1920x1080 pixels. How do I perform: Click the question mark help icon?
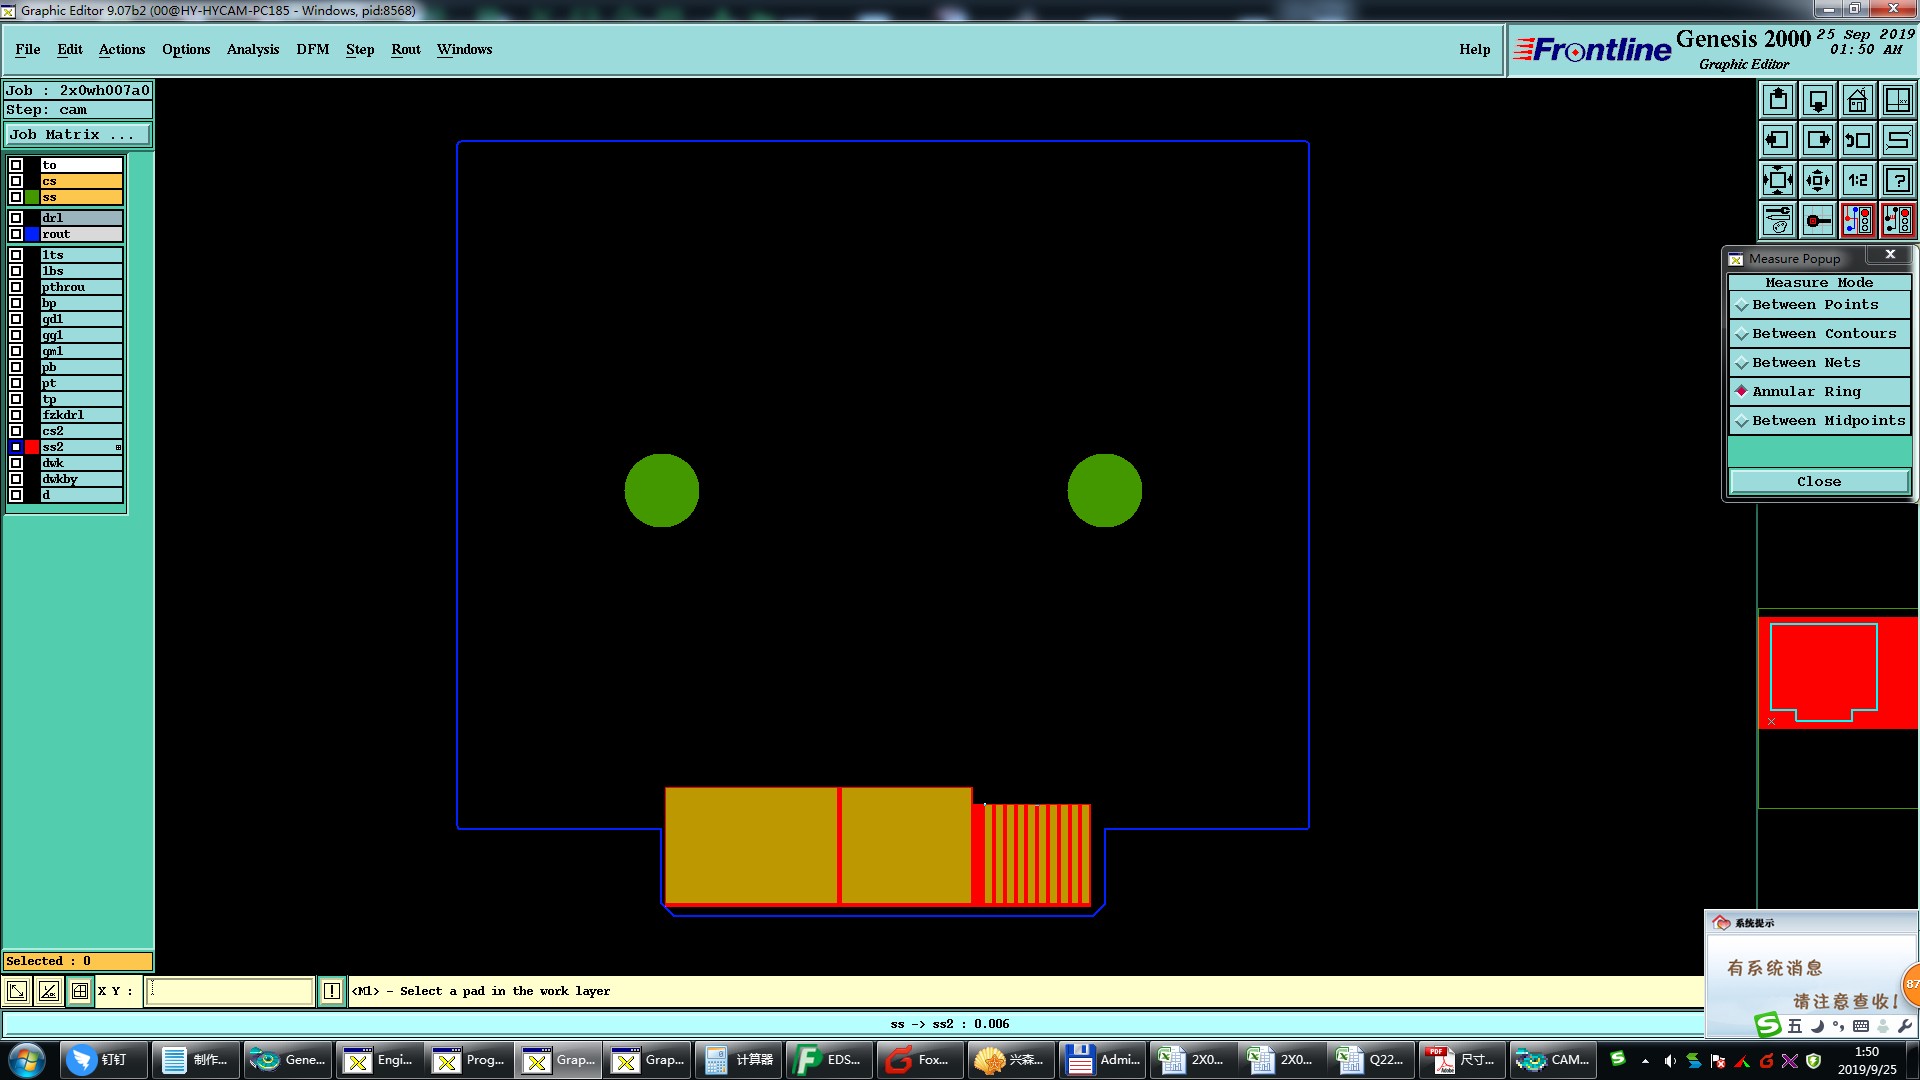pyautogui.click(x=1897, y=180)
